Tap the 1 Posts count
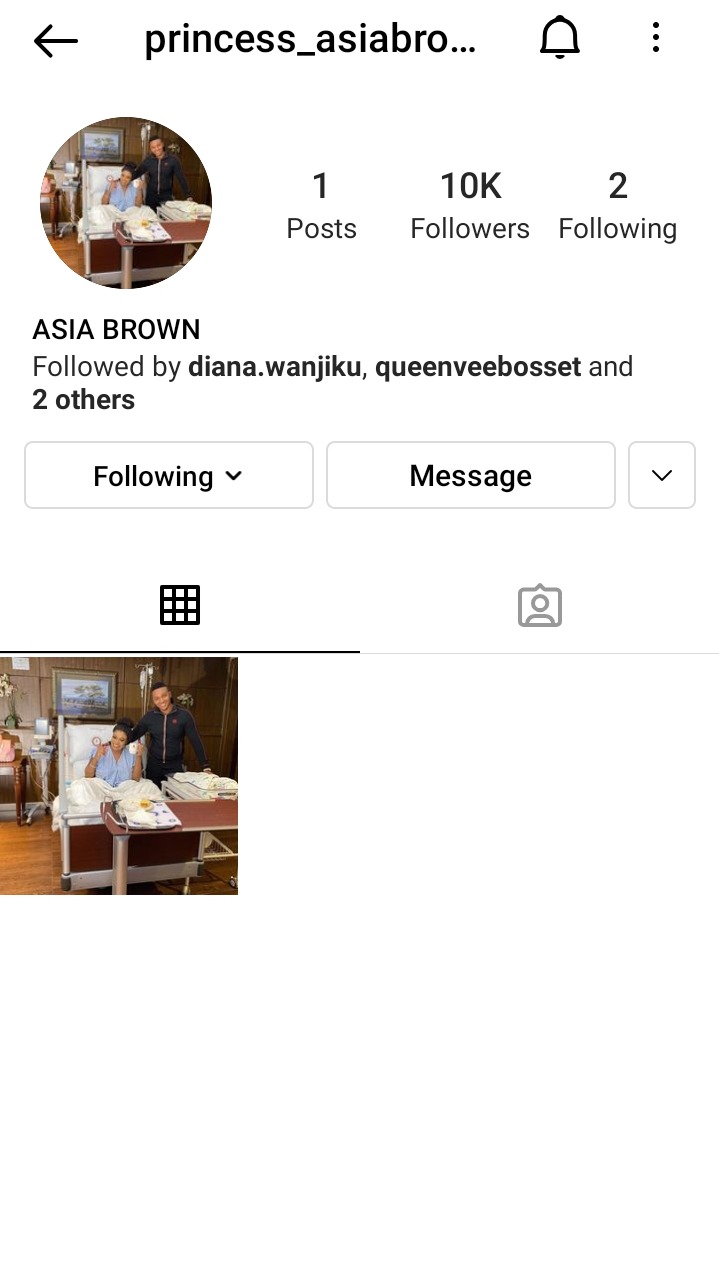The height and width of the screenshot is (1268, 719). [321, 206]
